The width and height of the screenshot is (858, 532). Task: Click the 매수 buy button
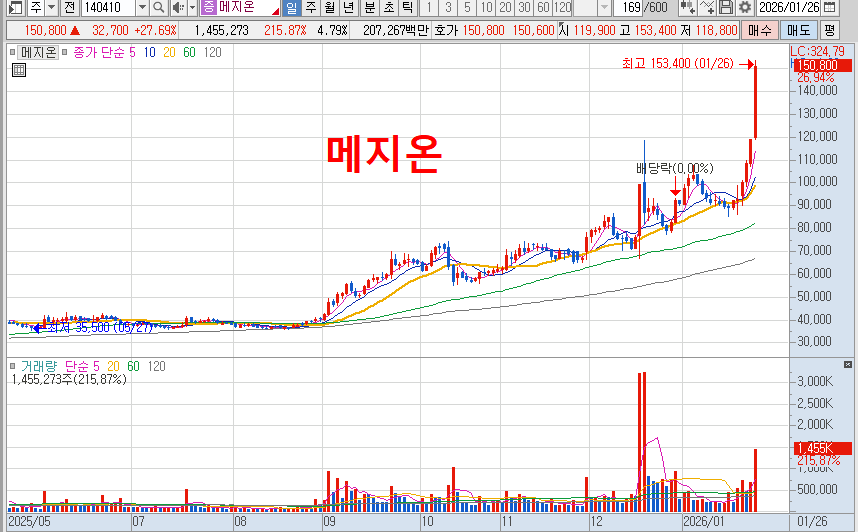759,30
